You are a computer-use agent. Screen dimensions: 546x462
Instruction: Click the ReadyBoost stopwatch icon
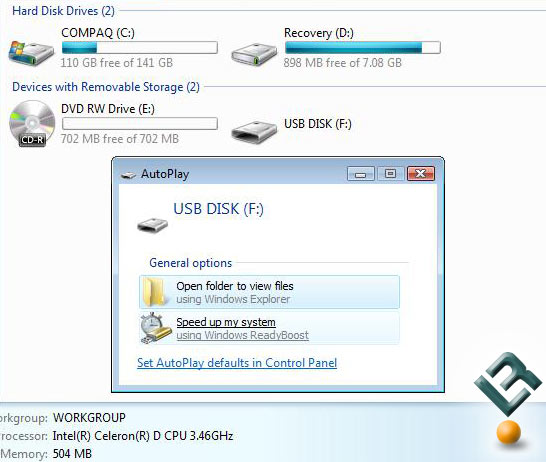(156, 328)
